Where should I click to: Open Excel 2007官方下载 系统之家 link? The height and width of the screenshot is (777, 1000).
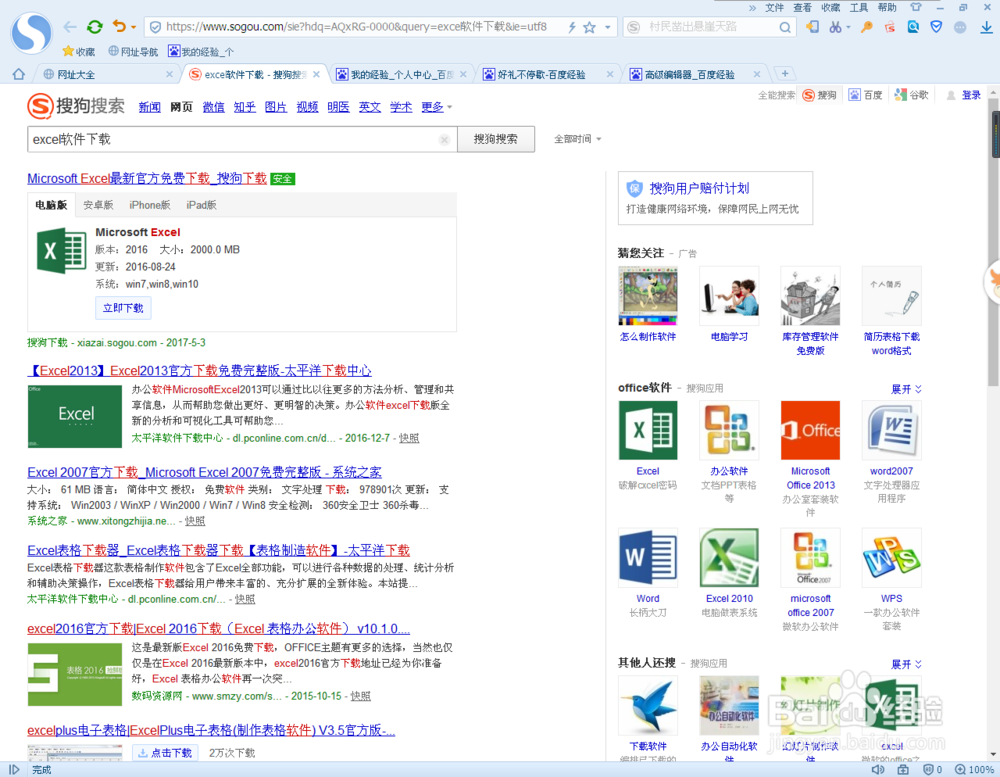204,472
